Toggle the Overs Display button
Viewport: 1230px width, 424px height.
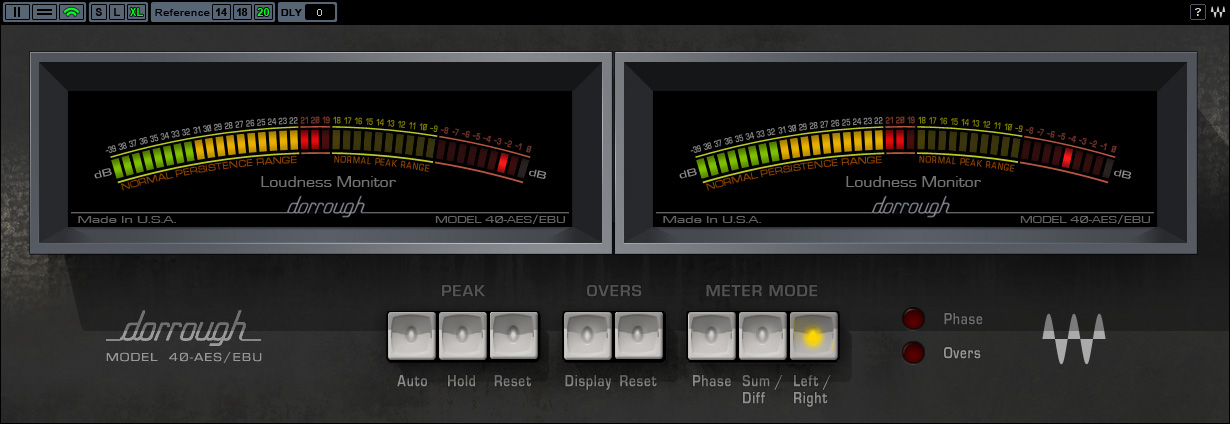[x=589, y=337]
